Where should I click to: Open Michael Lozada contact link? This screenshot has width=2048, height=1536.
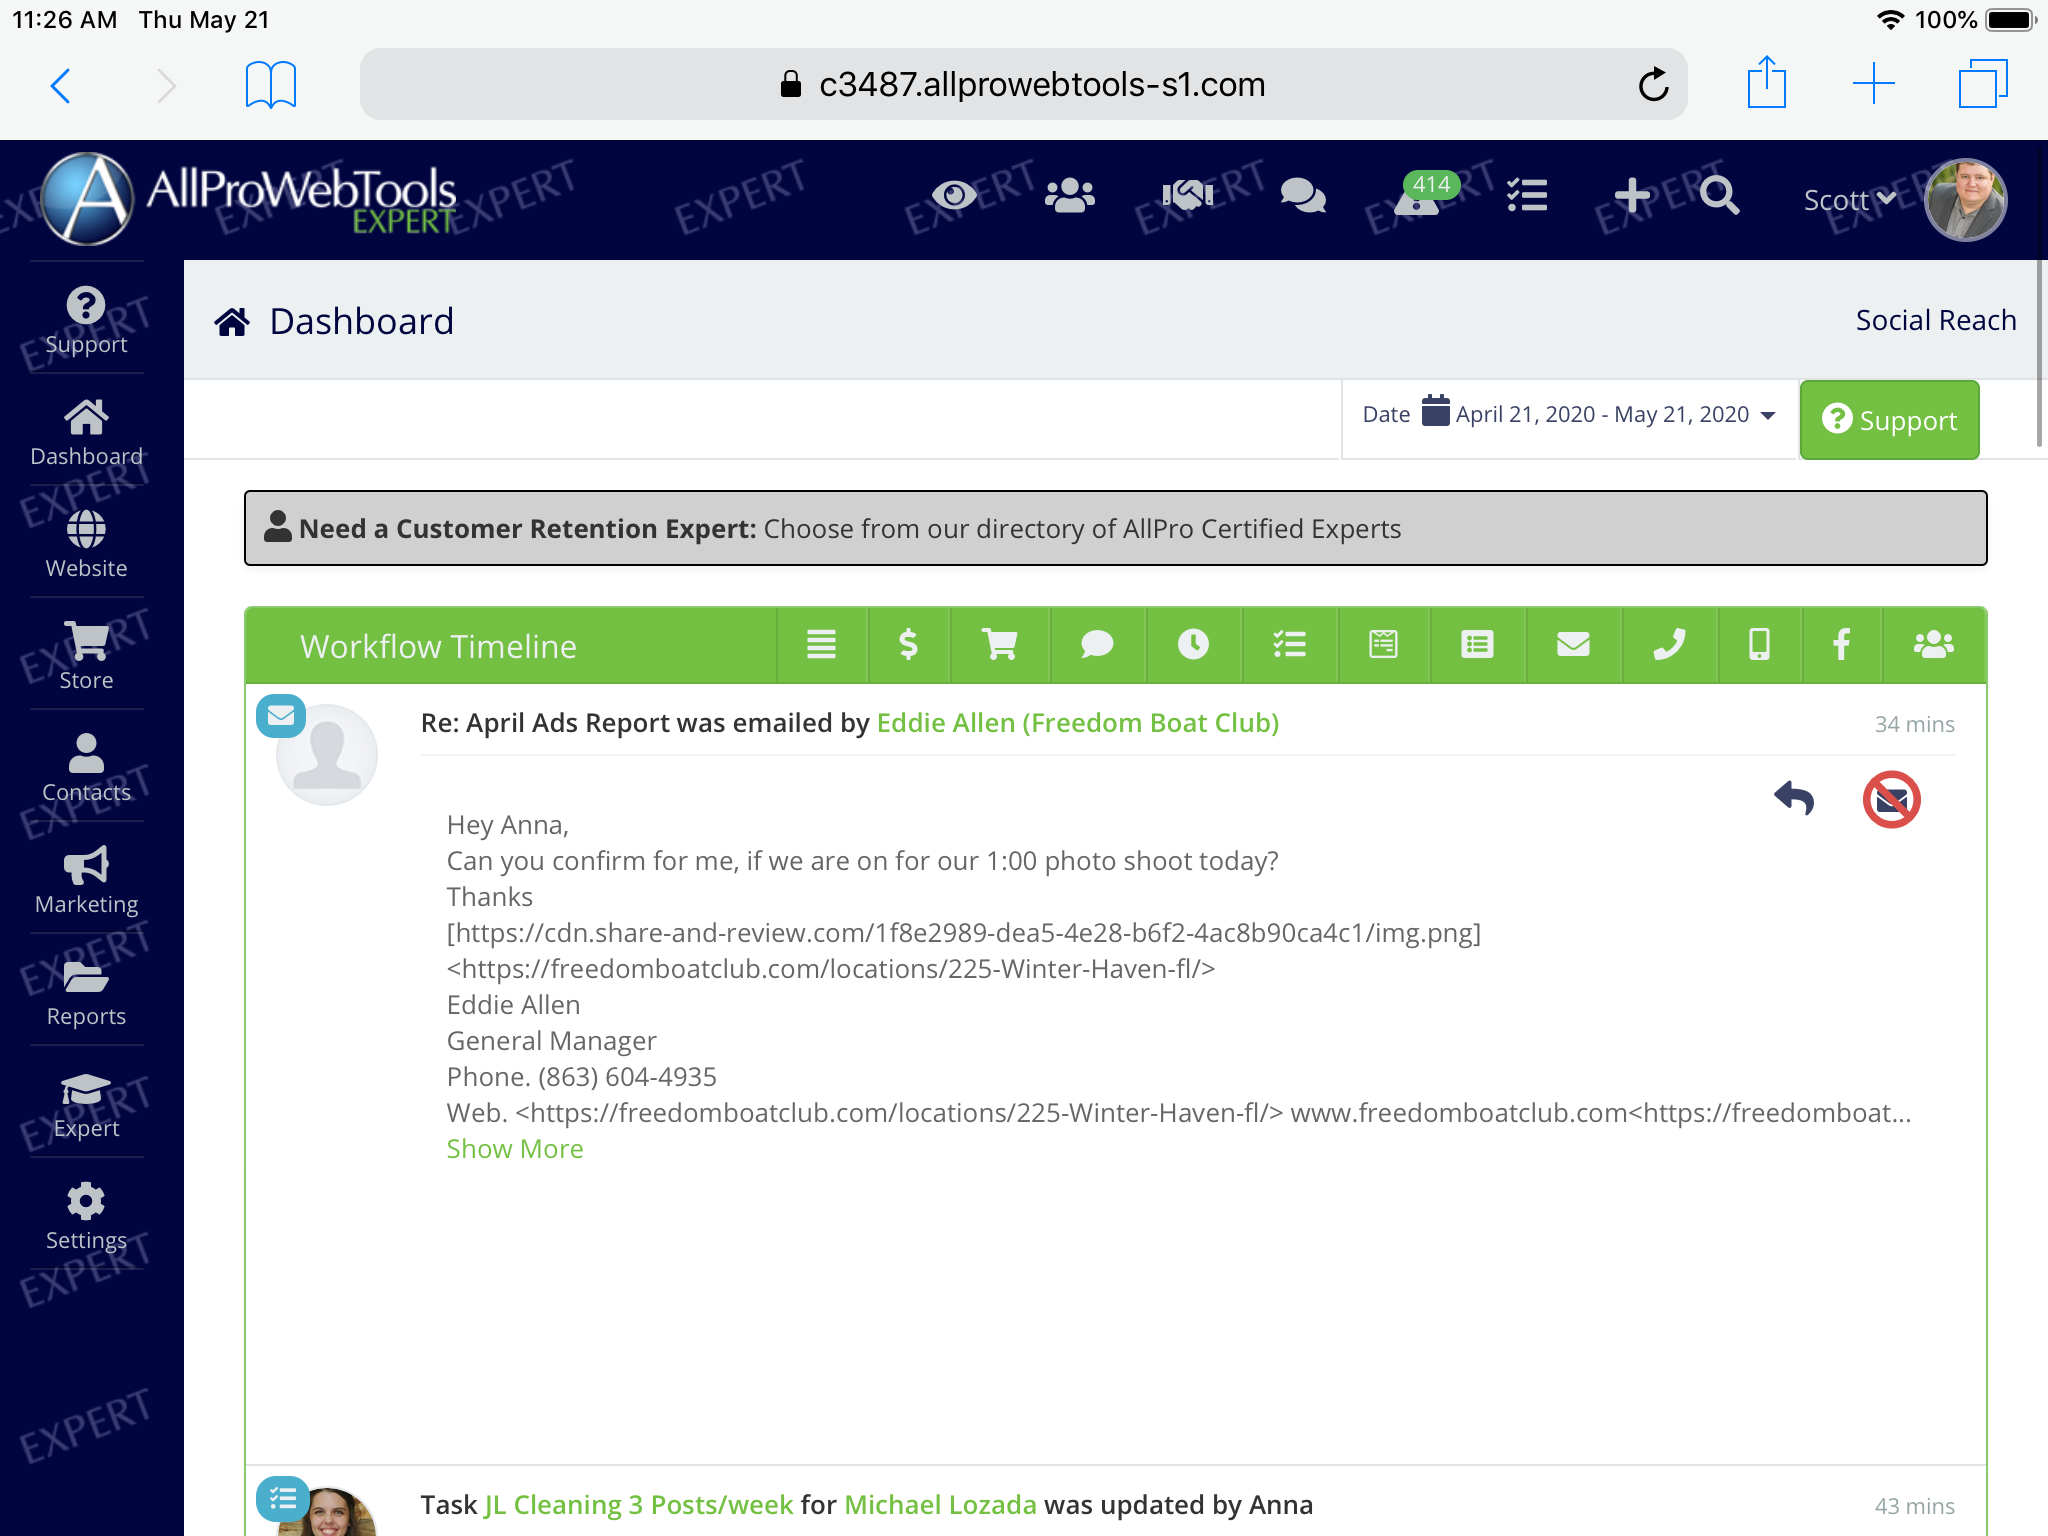[940, 1504]
